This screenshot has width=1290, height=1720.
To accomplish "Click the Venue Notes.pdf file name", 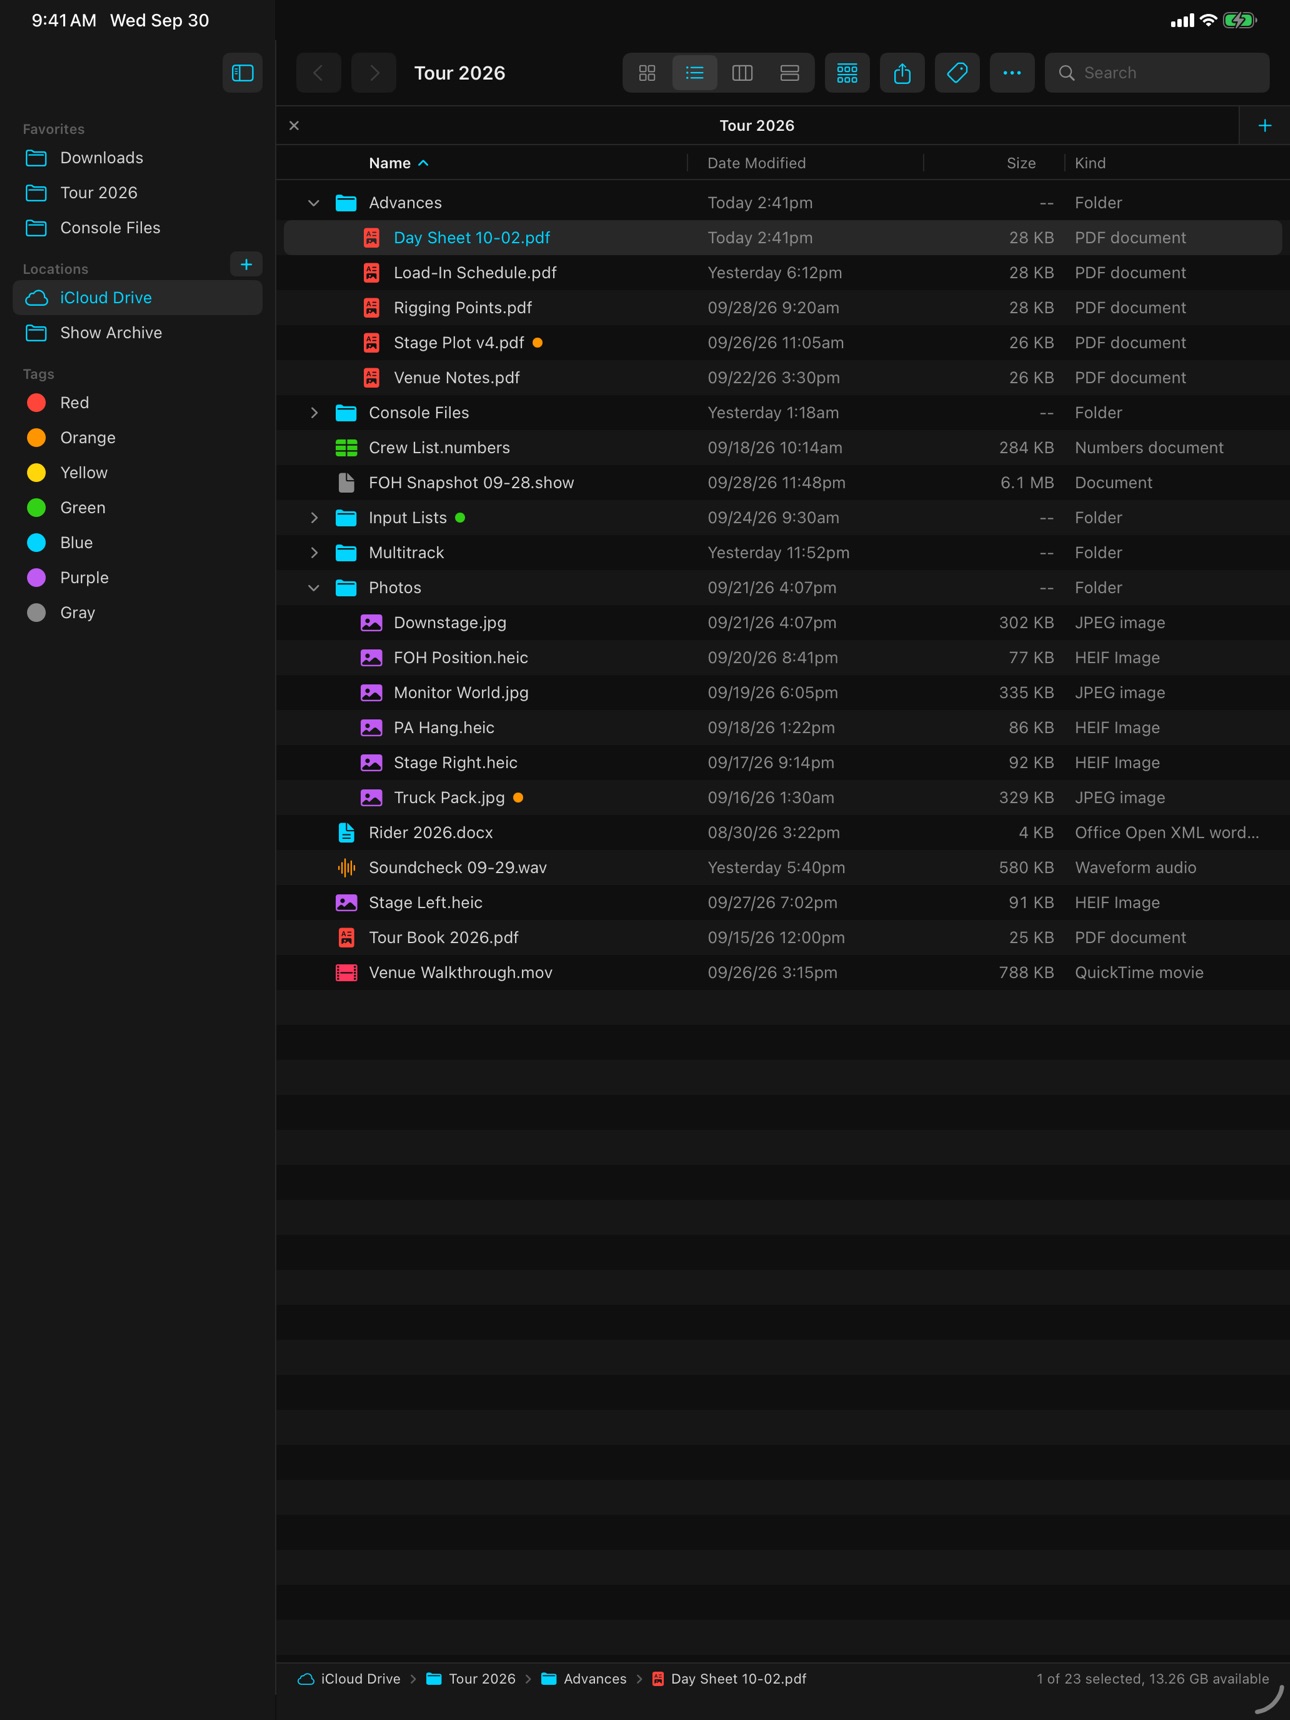I will coord(457,378).
